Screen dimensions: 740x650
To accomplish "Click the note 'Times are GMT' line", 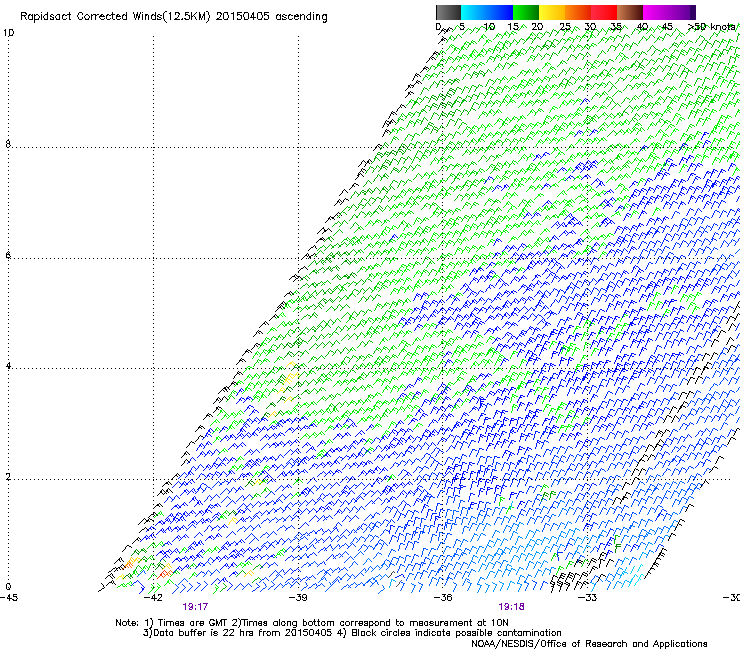I will pos(193,623).
